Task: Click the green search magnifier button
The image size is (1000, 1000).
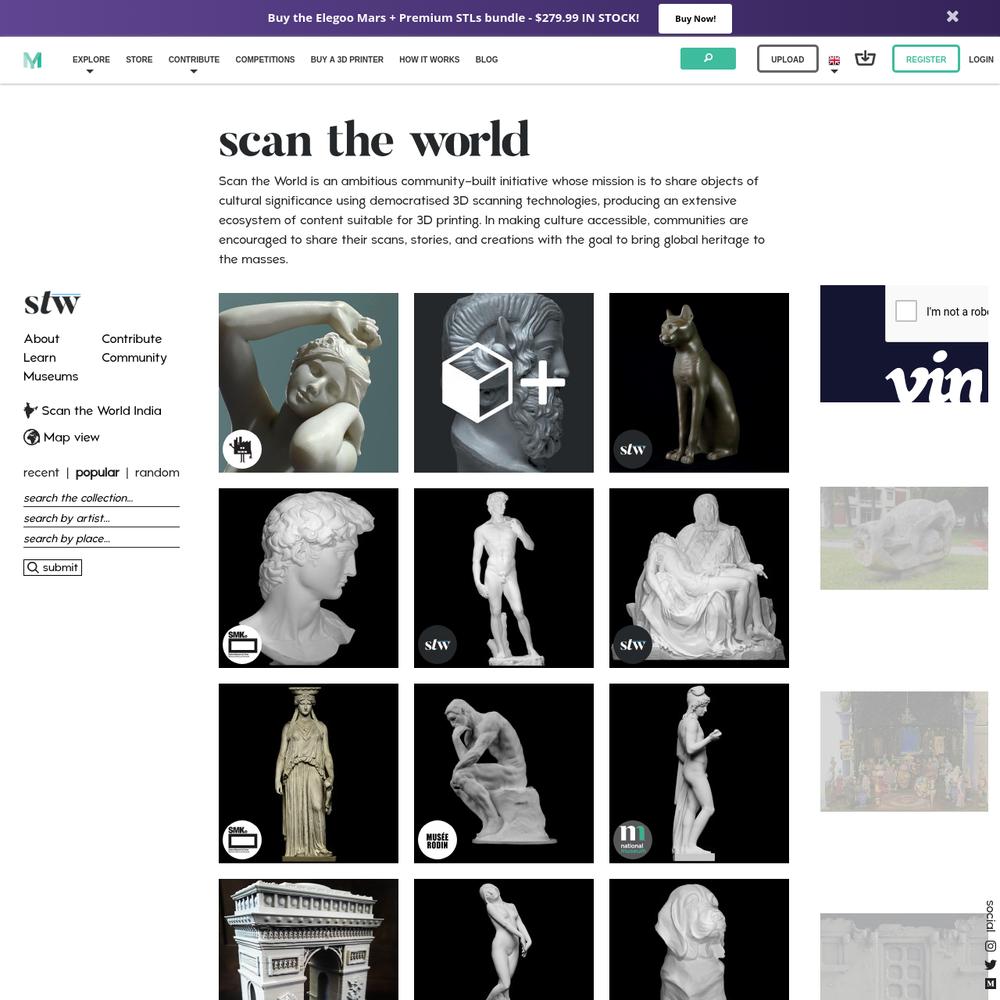Action: pos(707,59)
